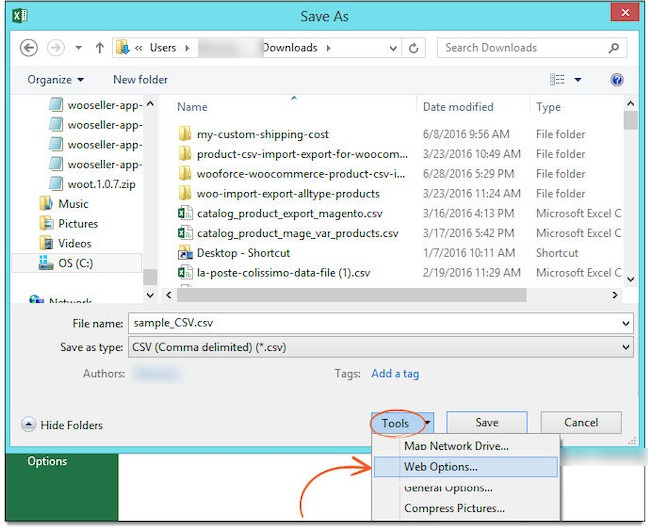Choose Compress Pictures menu item
The image size is (650, 531).
click(x=466, y=509)
